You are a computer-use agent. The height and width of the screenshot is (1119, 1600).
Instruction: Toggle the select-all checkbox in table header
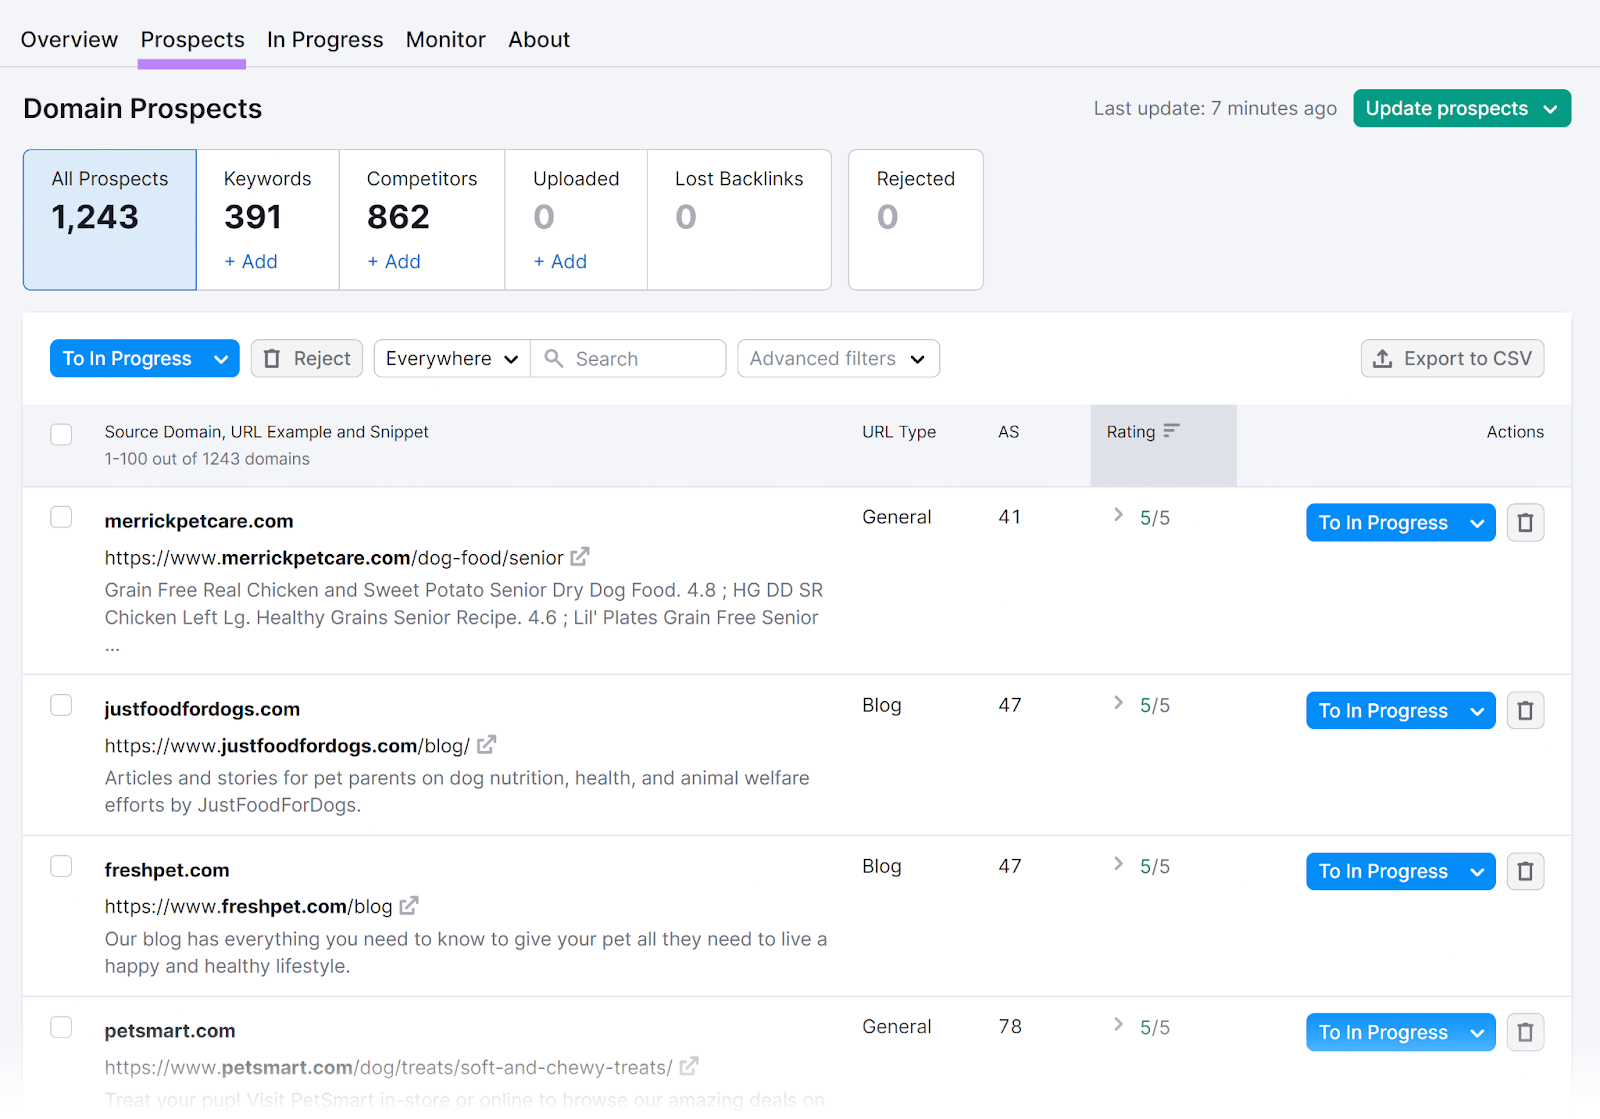click(x=61, y=434)
